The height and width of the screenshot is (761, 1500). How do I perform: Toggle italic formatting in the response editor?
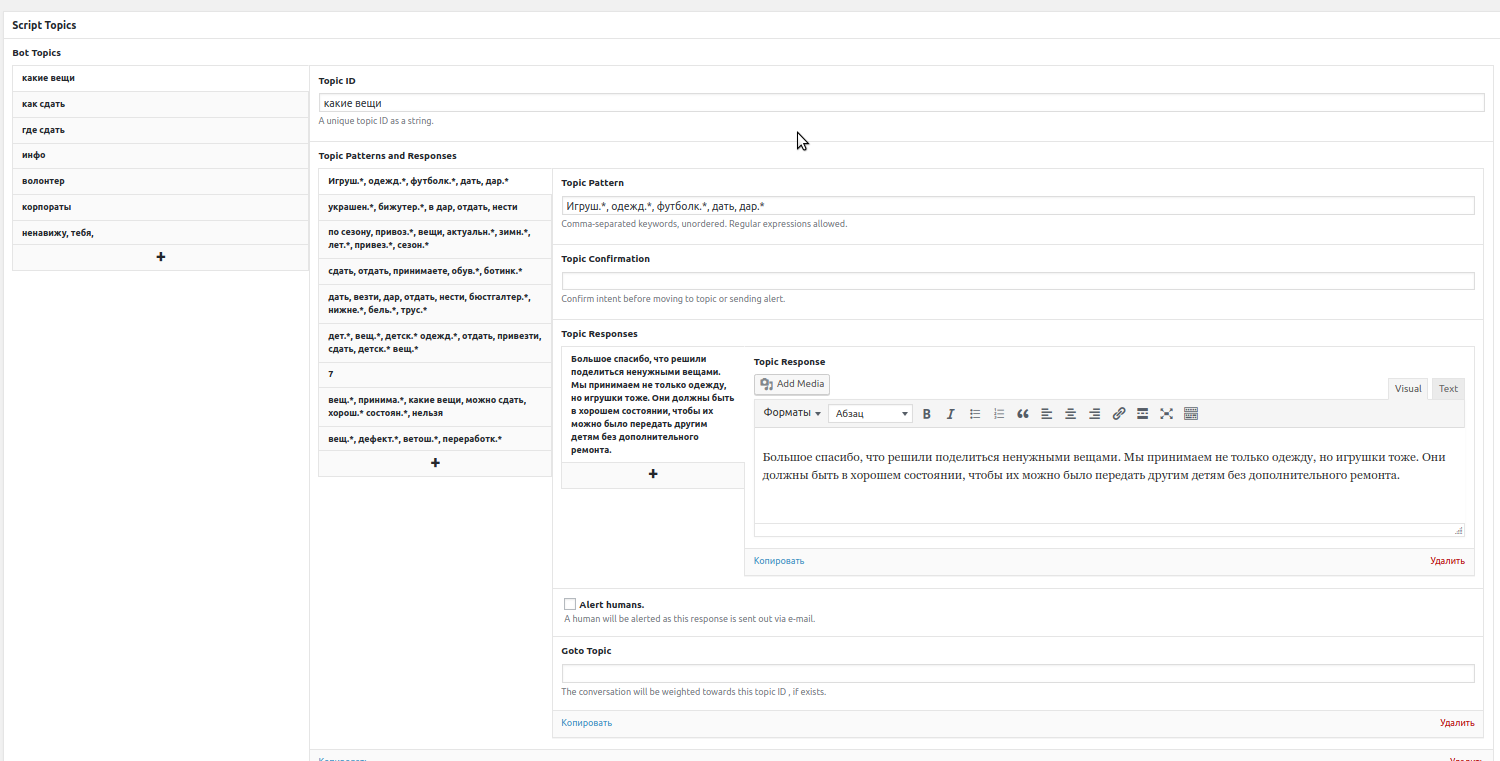(951, 414)
